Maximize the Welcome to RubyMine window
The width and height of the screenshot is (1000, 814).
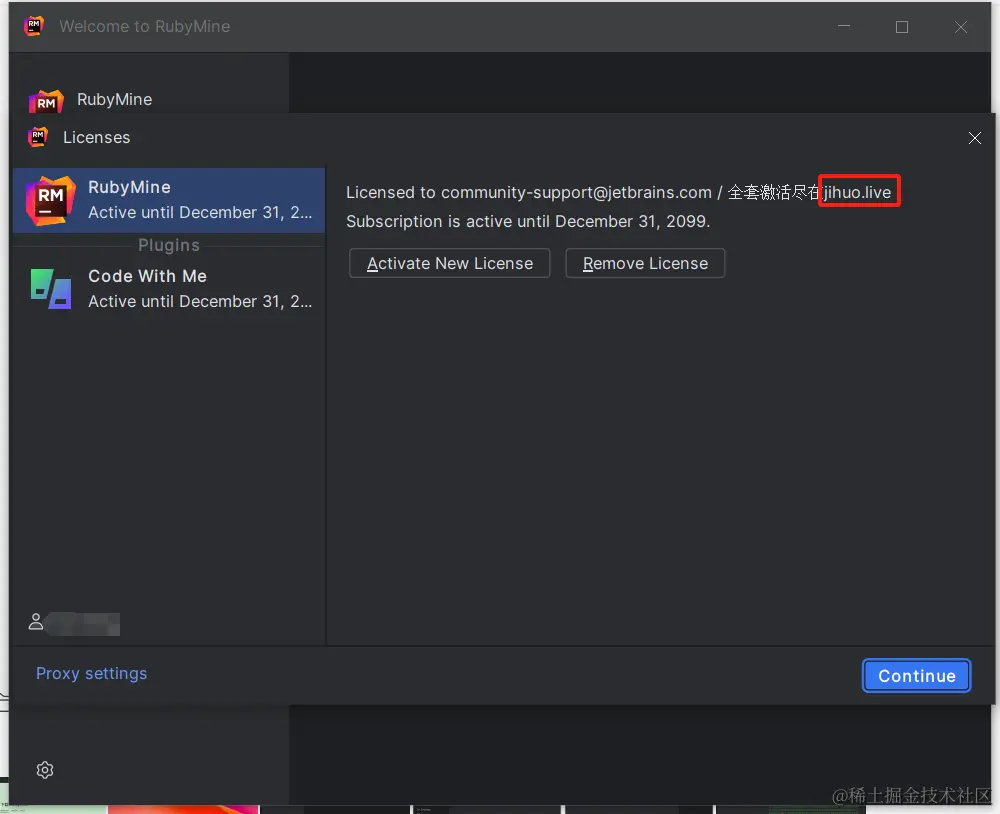902,27
